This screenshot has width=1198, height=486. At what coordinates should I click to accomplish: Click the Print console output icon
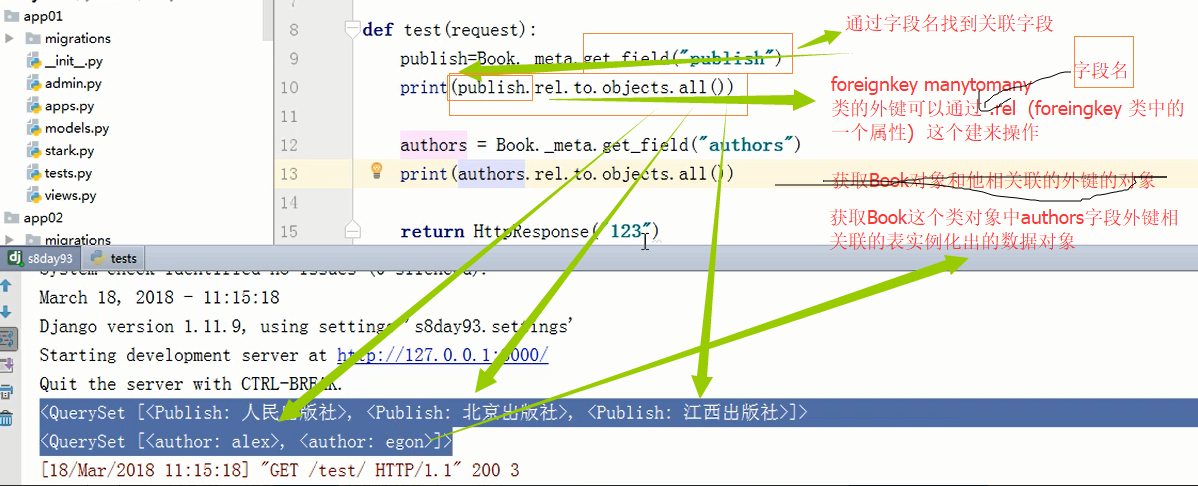6,391
